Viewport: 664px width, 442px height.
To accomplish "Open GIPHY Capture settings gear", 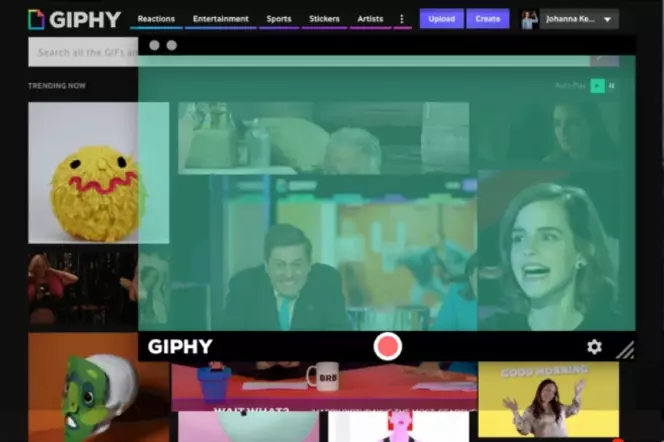I will 594,347.
